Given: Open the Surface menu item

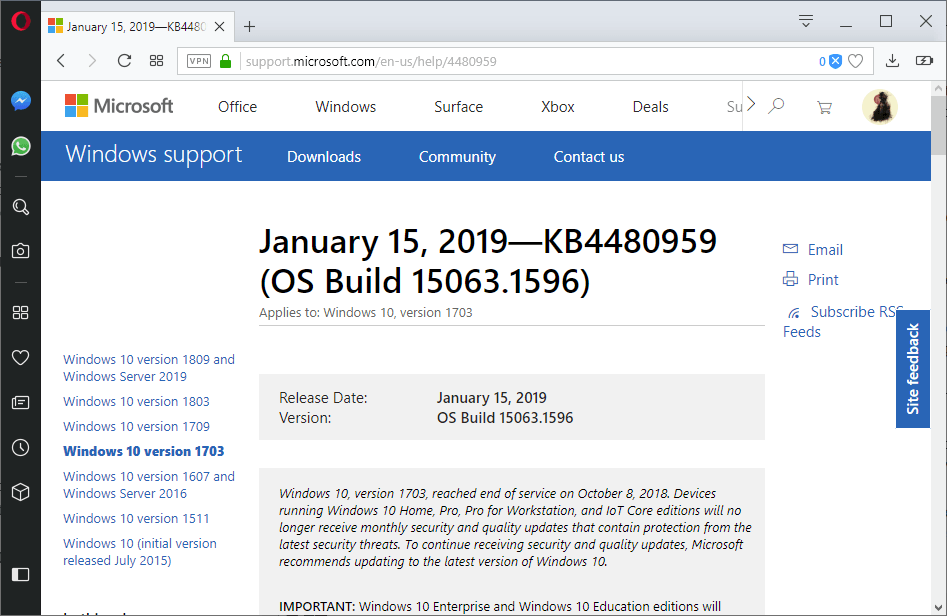Looking at the screenshot, I should pyautogui.click(x=458, y=107).
